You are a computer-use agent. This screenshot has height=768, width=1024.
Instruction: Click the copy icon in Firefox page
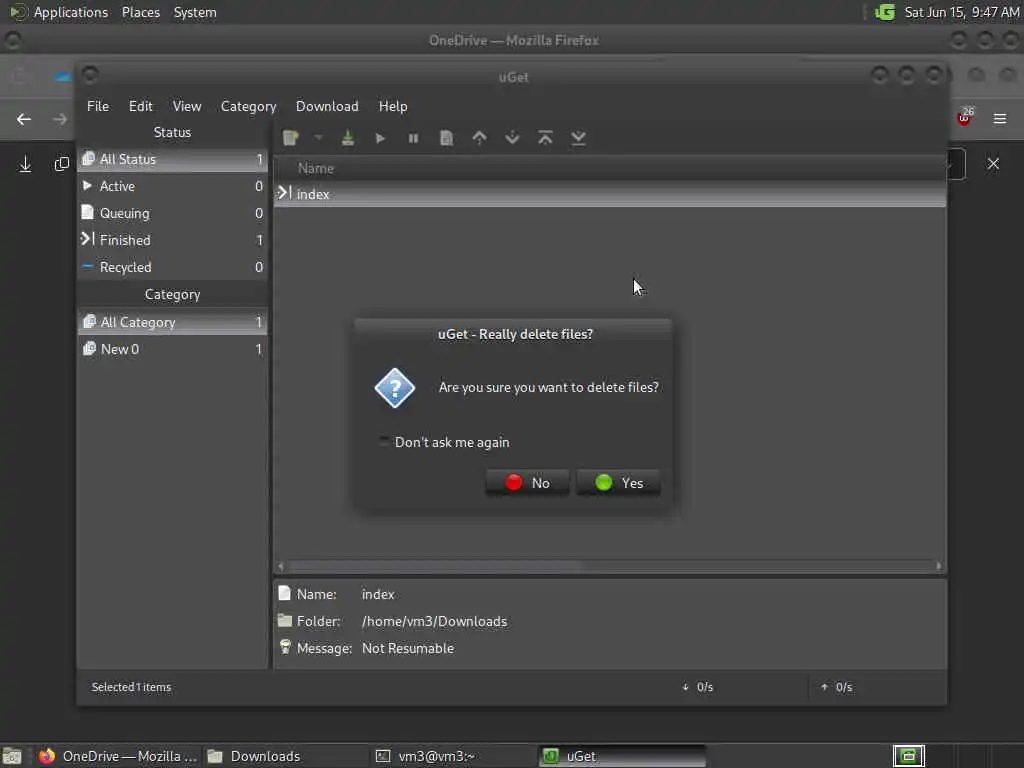pyautogui.click(x=61, y=163)
